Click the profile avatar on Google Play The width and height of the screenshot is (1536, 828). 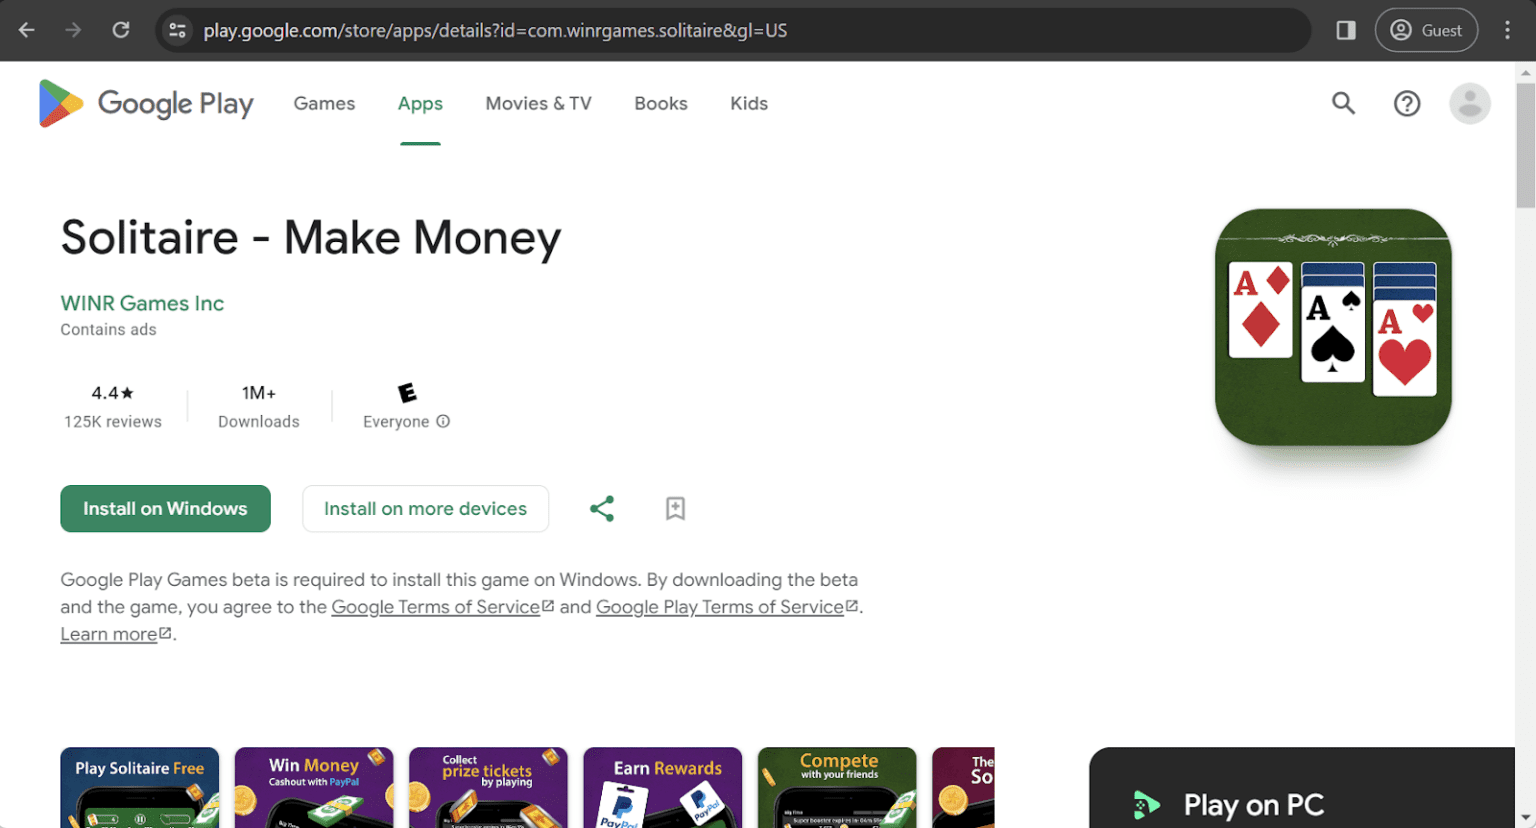tap(1470, 103)
